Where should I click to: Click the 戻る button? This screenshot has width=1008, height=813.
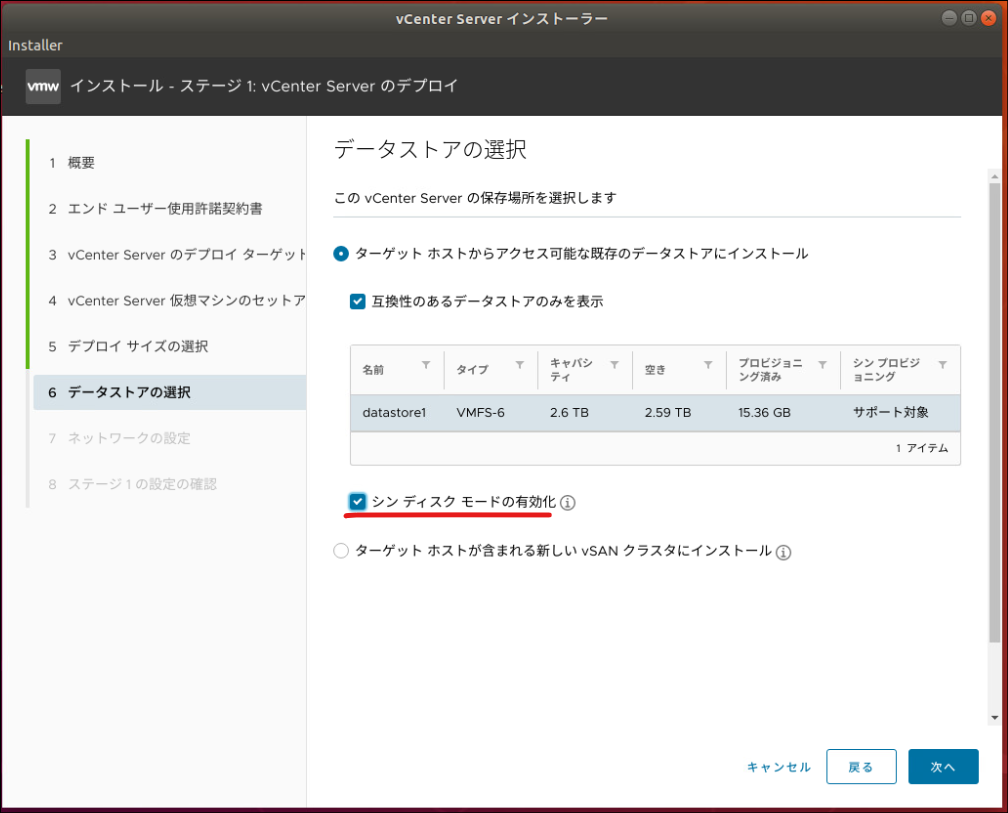(861, 767)
